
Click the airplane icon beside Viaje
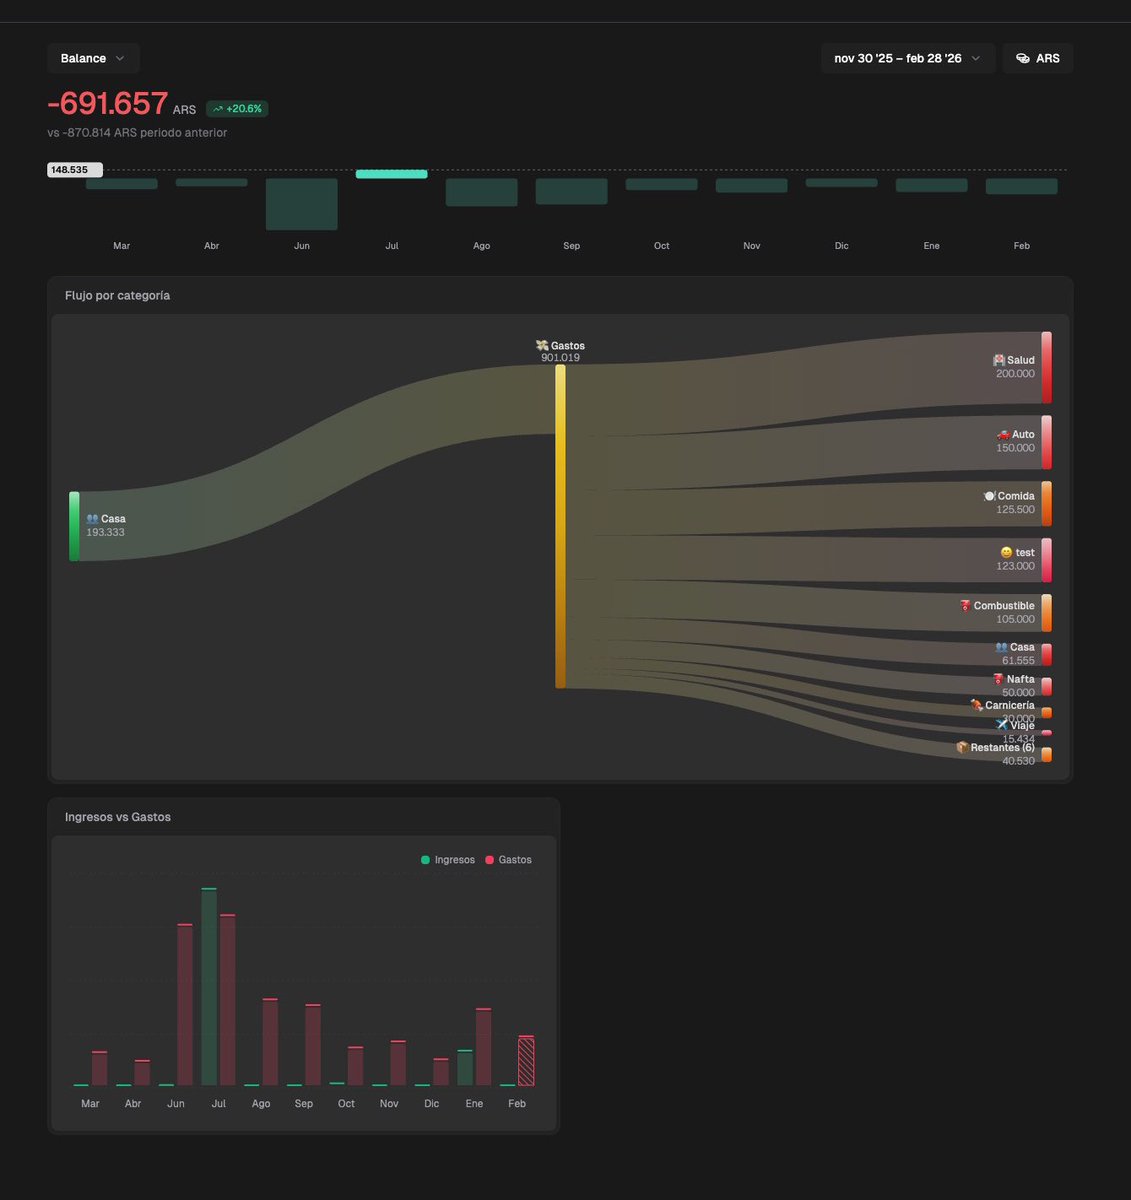(x=1001, y=724)
